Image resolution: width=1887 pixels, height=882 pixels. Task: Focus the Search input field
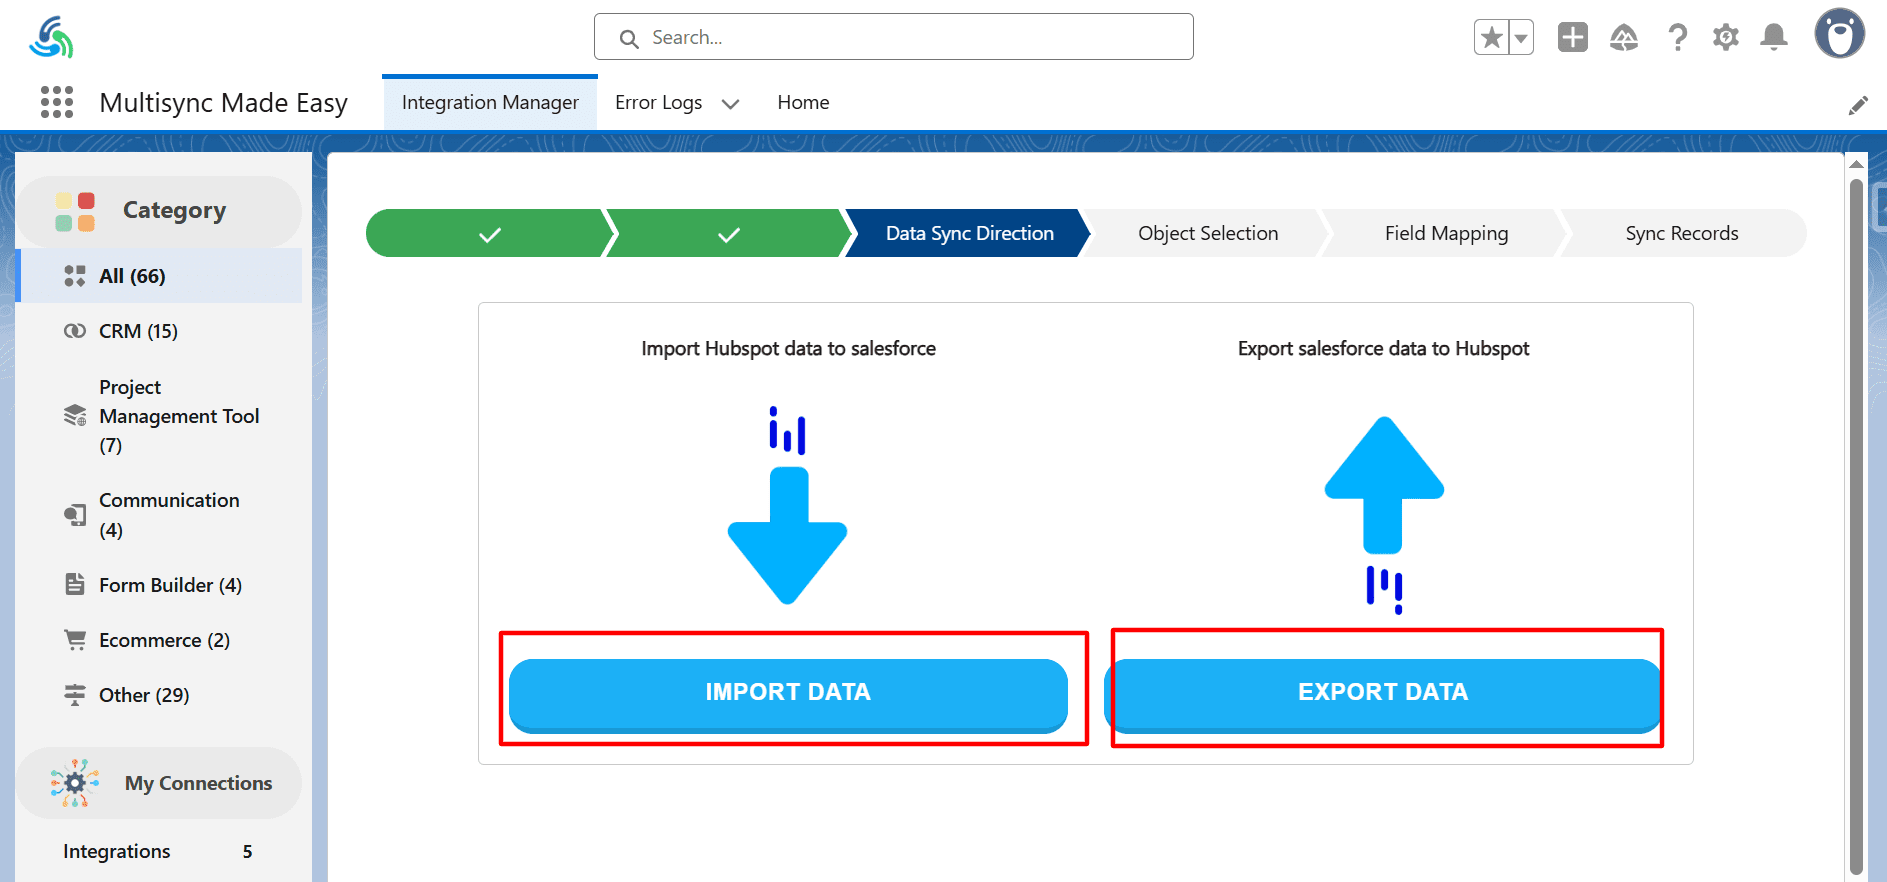(893, 38)
